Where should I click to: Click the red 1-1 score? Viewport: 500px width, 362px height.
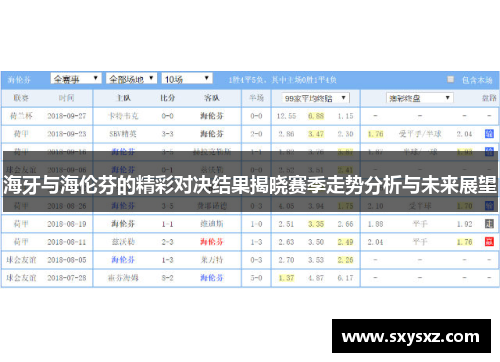pyautogui.click(x=167, y=224)
